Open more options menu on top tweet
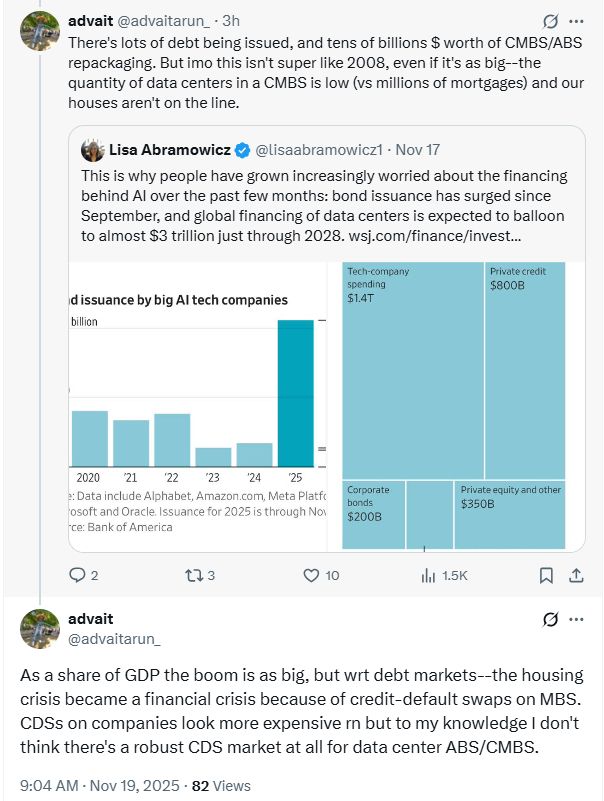This screenshot has height=801, width=604. click(576, 21)
